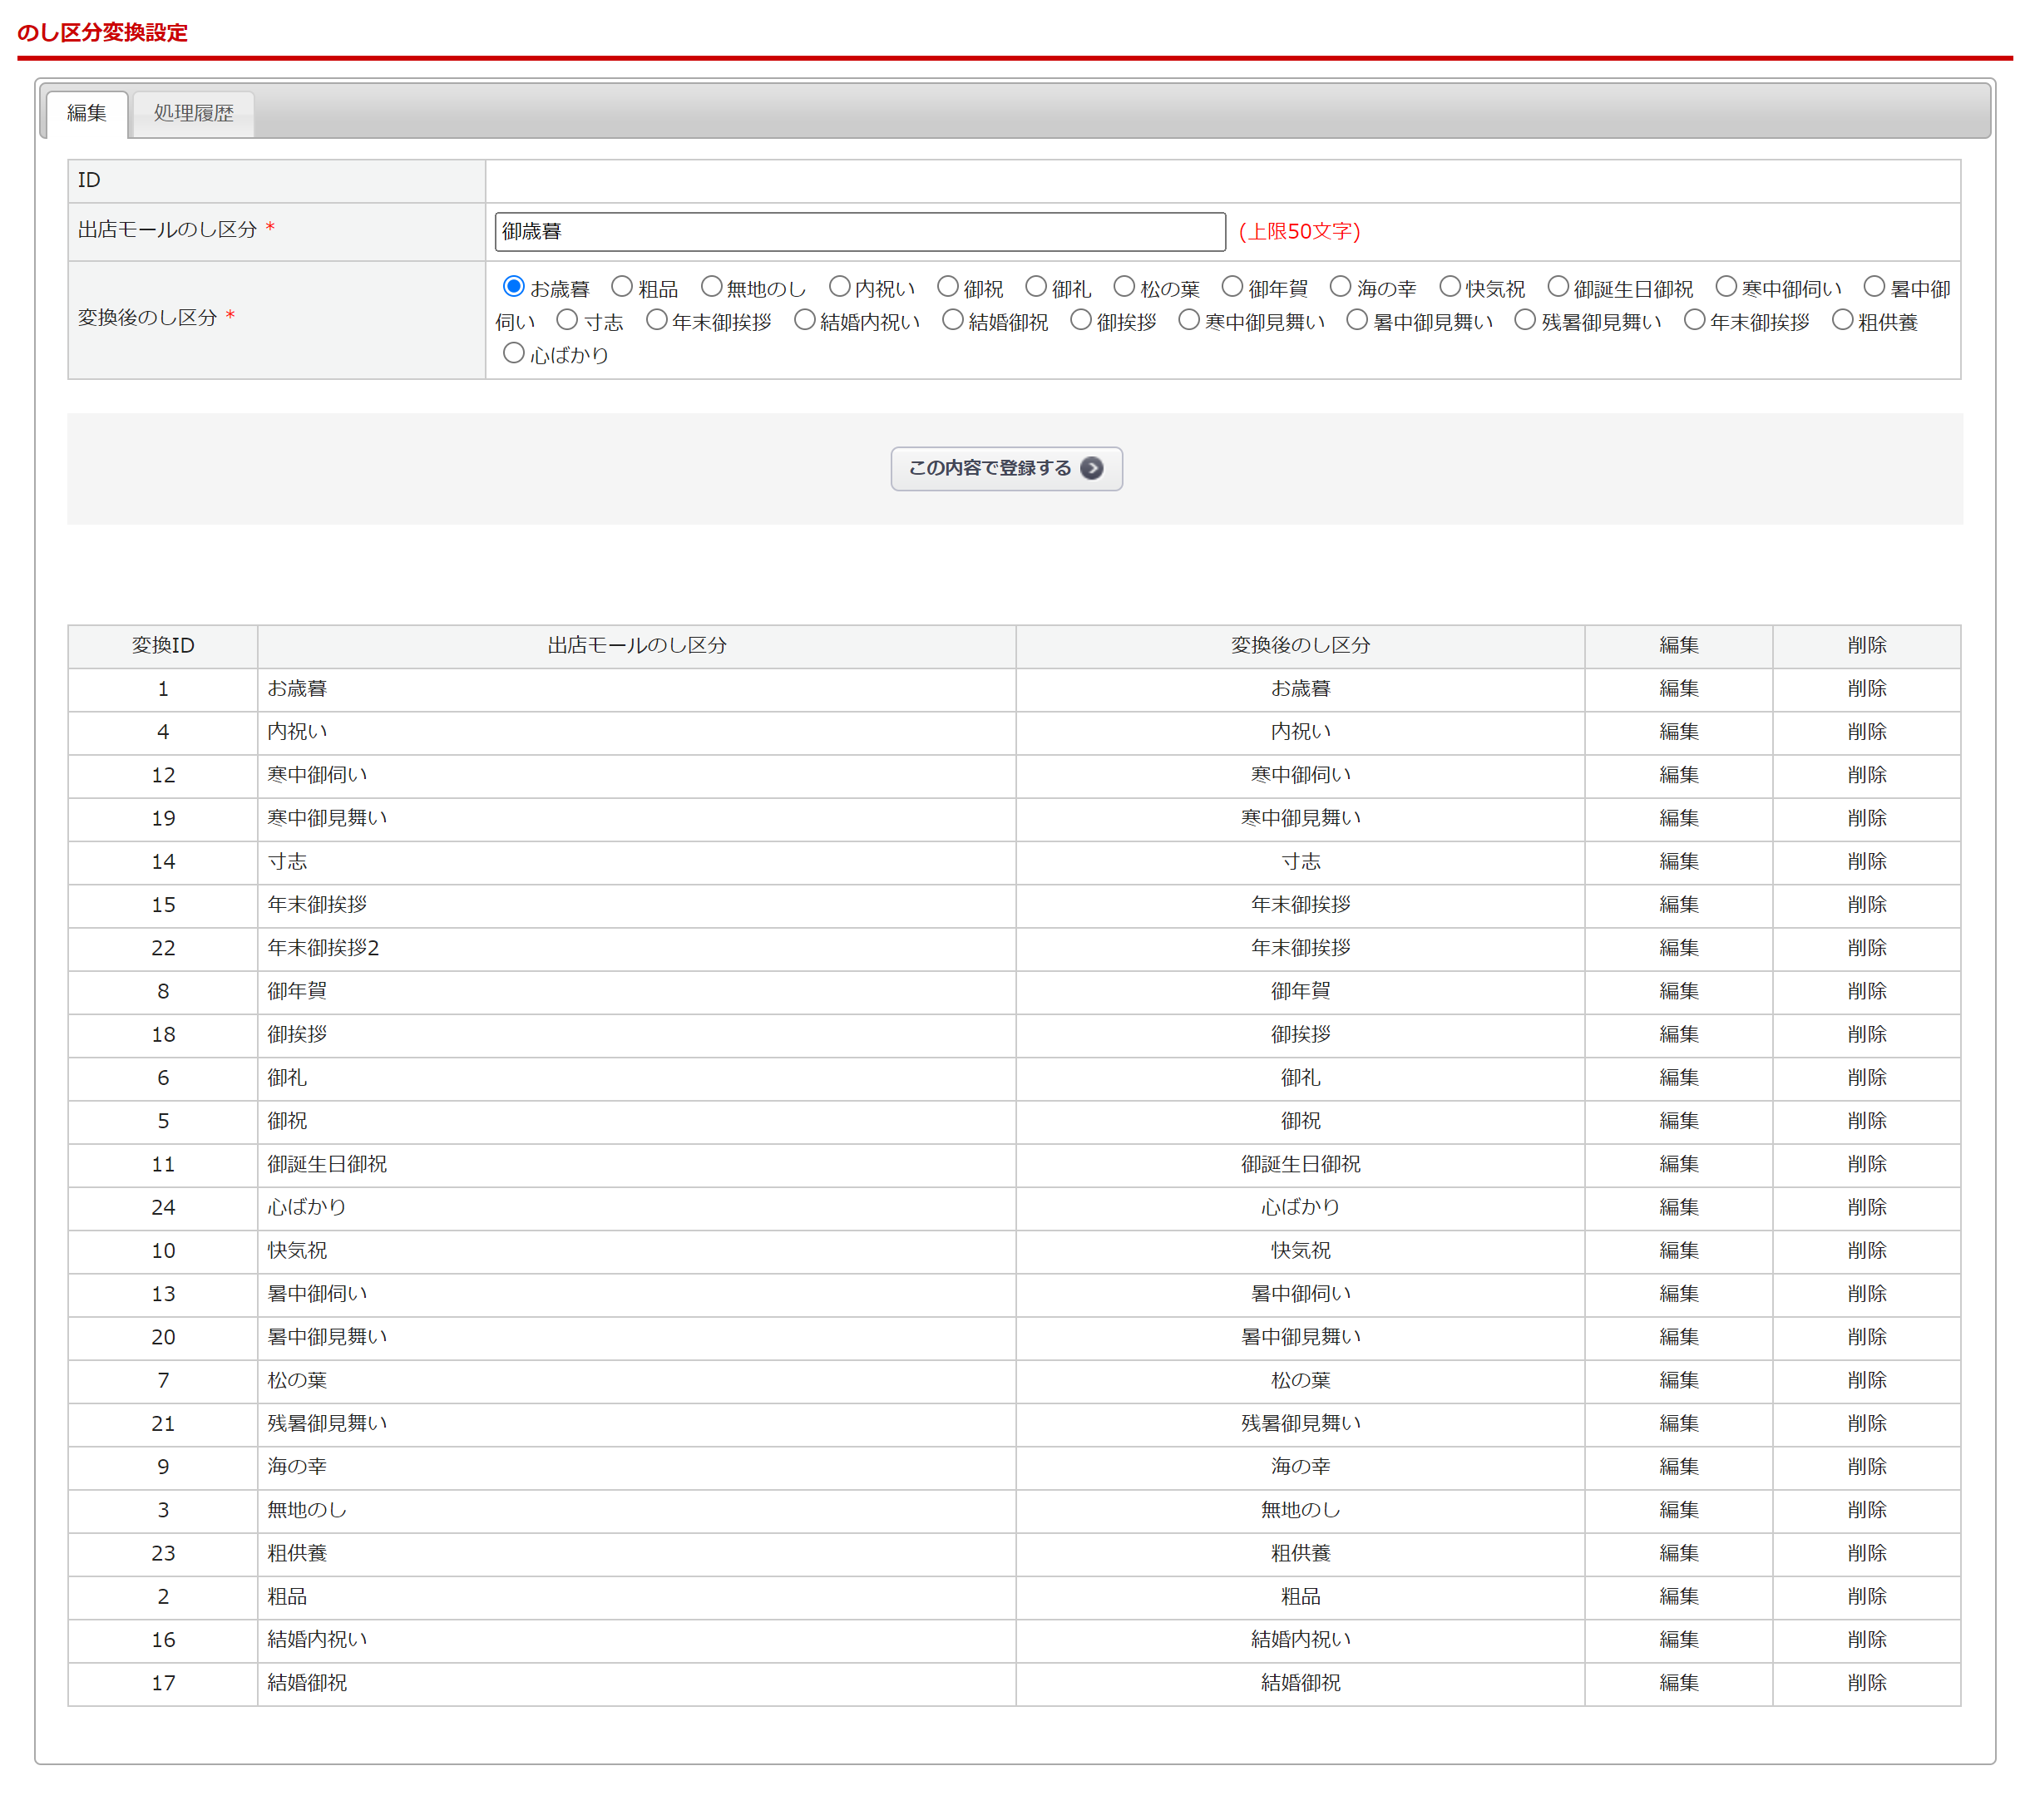Edit the 年末御挨拶2 row
Image resolution: width=2030 pixels, height=1820 pixels.
pos(1678,947)
